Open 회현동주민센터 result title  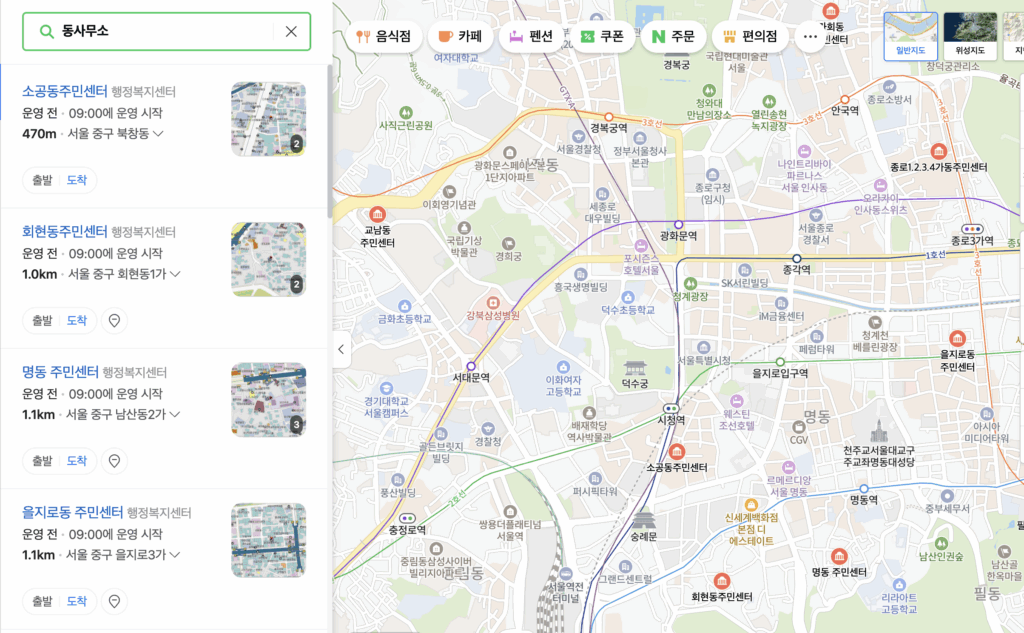coord(65,231)
